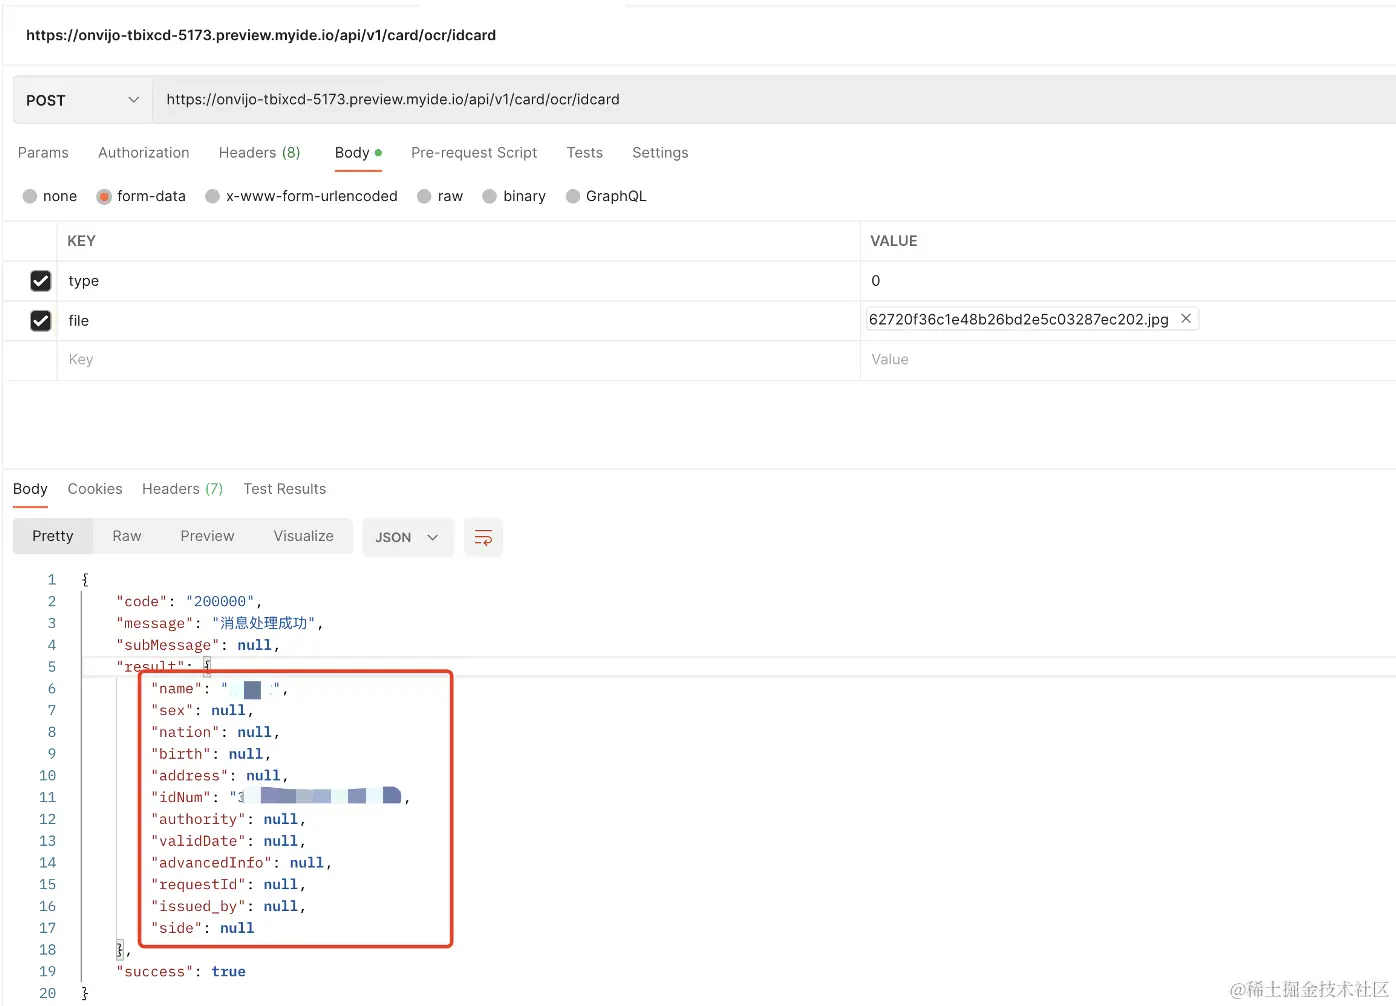
Task: Click the "success": true line
Action: coord(181,973)
